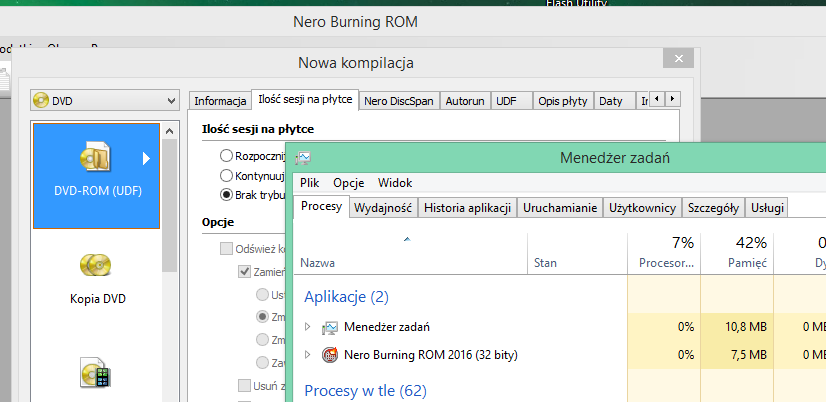Click the compilation list scrollbar thumb

click(170, 207)
